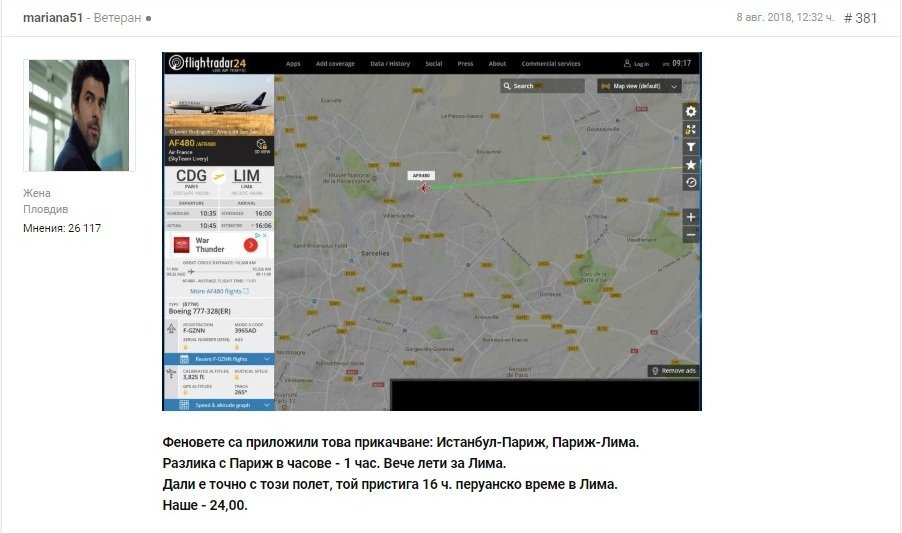Open More AF480 flights link
Viewport: 902px width, 533px height.
217,291
